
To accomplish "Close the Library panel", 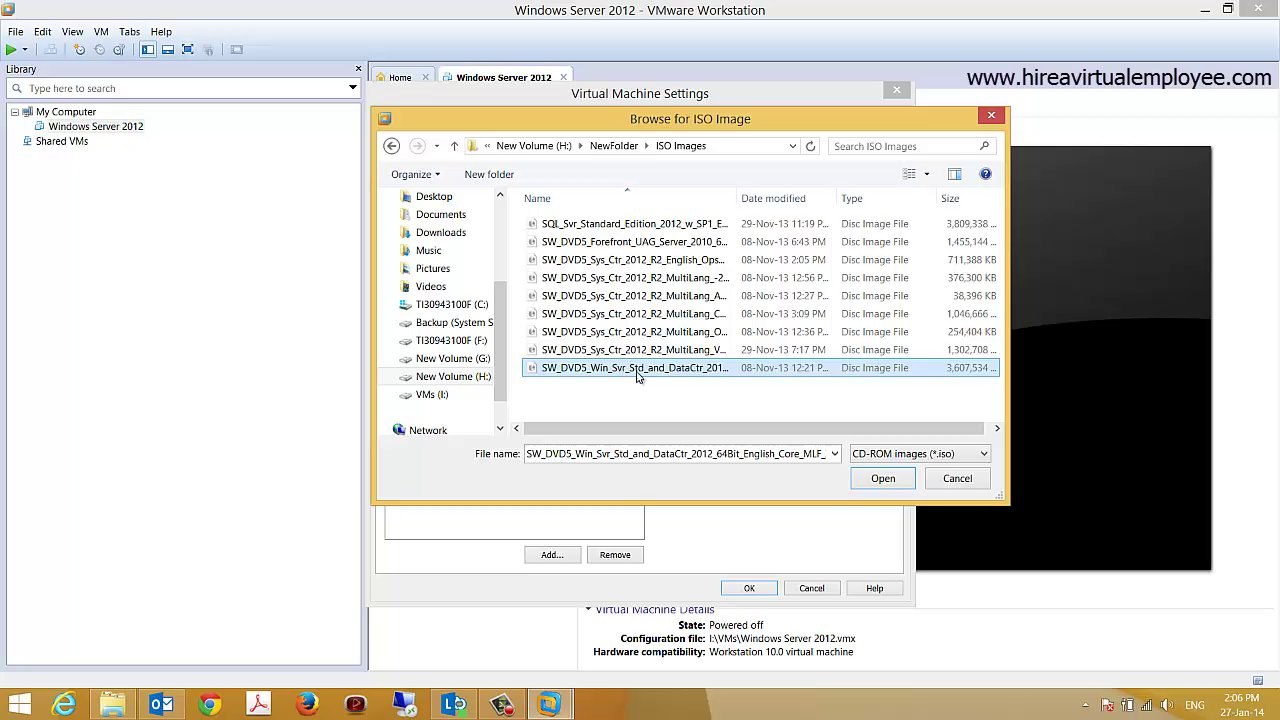I will coord(358,69).
